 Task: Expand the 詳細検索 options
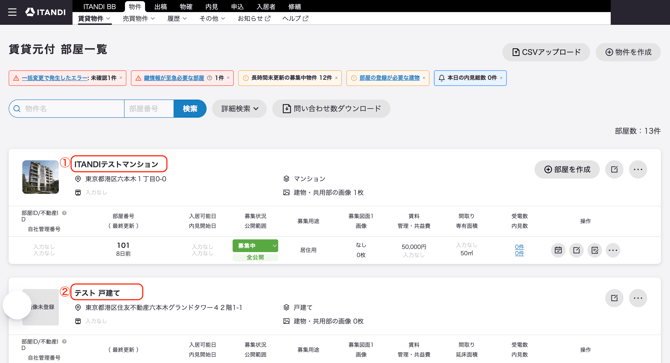(x=240, y=109)
